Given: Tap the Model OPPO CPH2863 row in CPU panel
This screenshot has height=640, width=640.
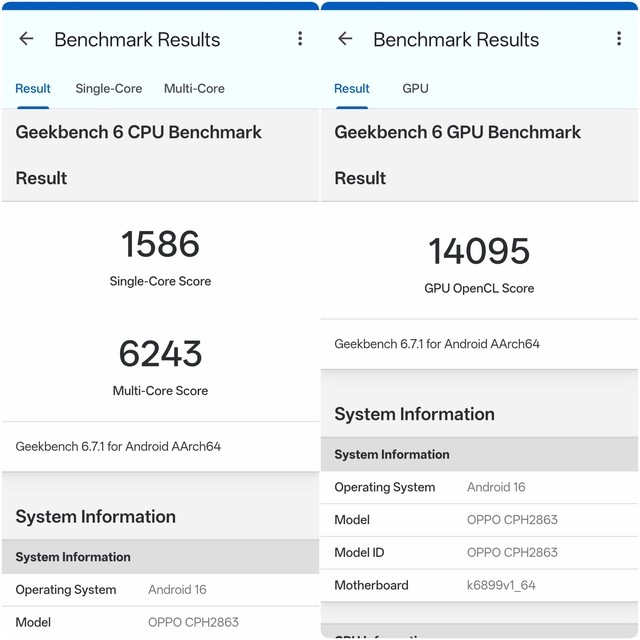Looking at the screenshot, I should coord(160,622).
